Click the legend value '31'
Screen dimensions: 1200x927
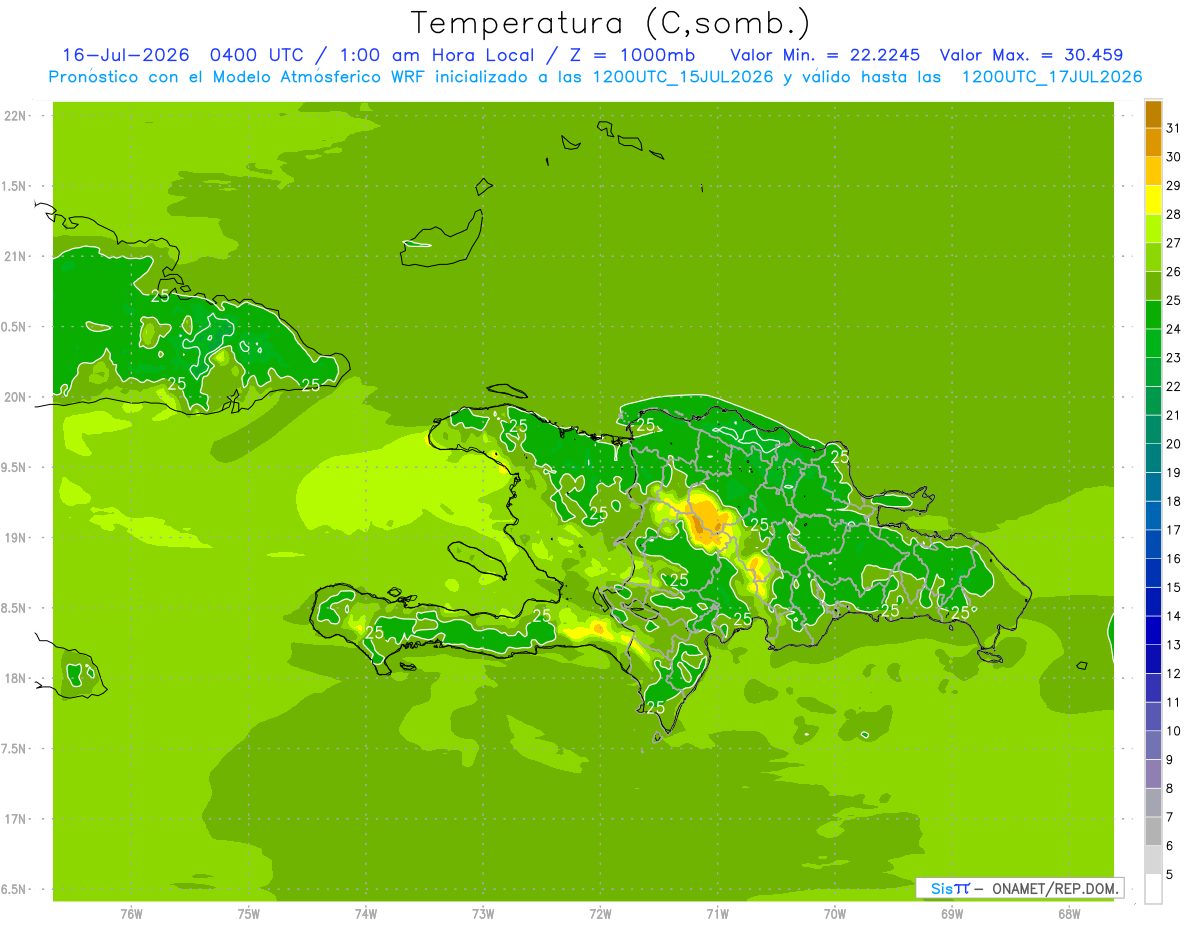point(1173,128)
